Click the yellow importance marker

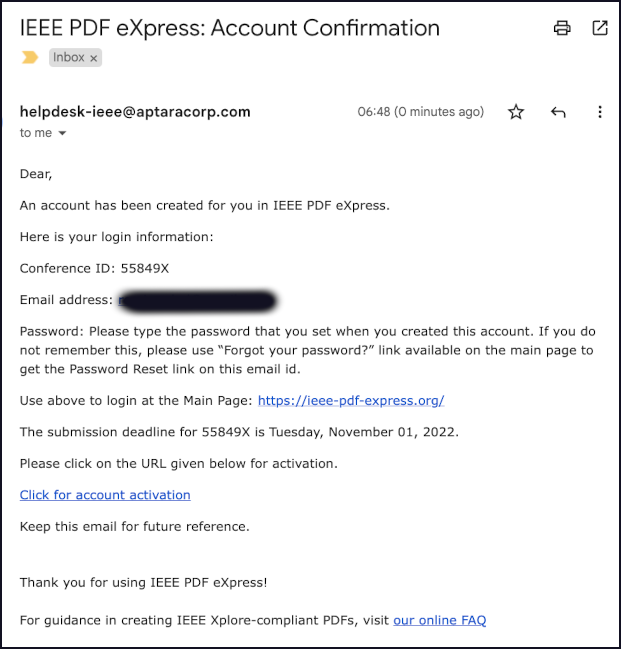click(30, 58)
